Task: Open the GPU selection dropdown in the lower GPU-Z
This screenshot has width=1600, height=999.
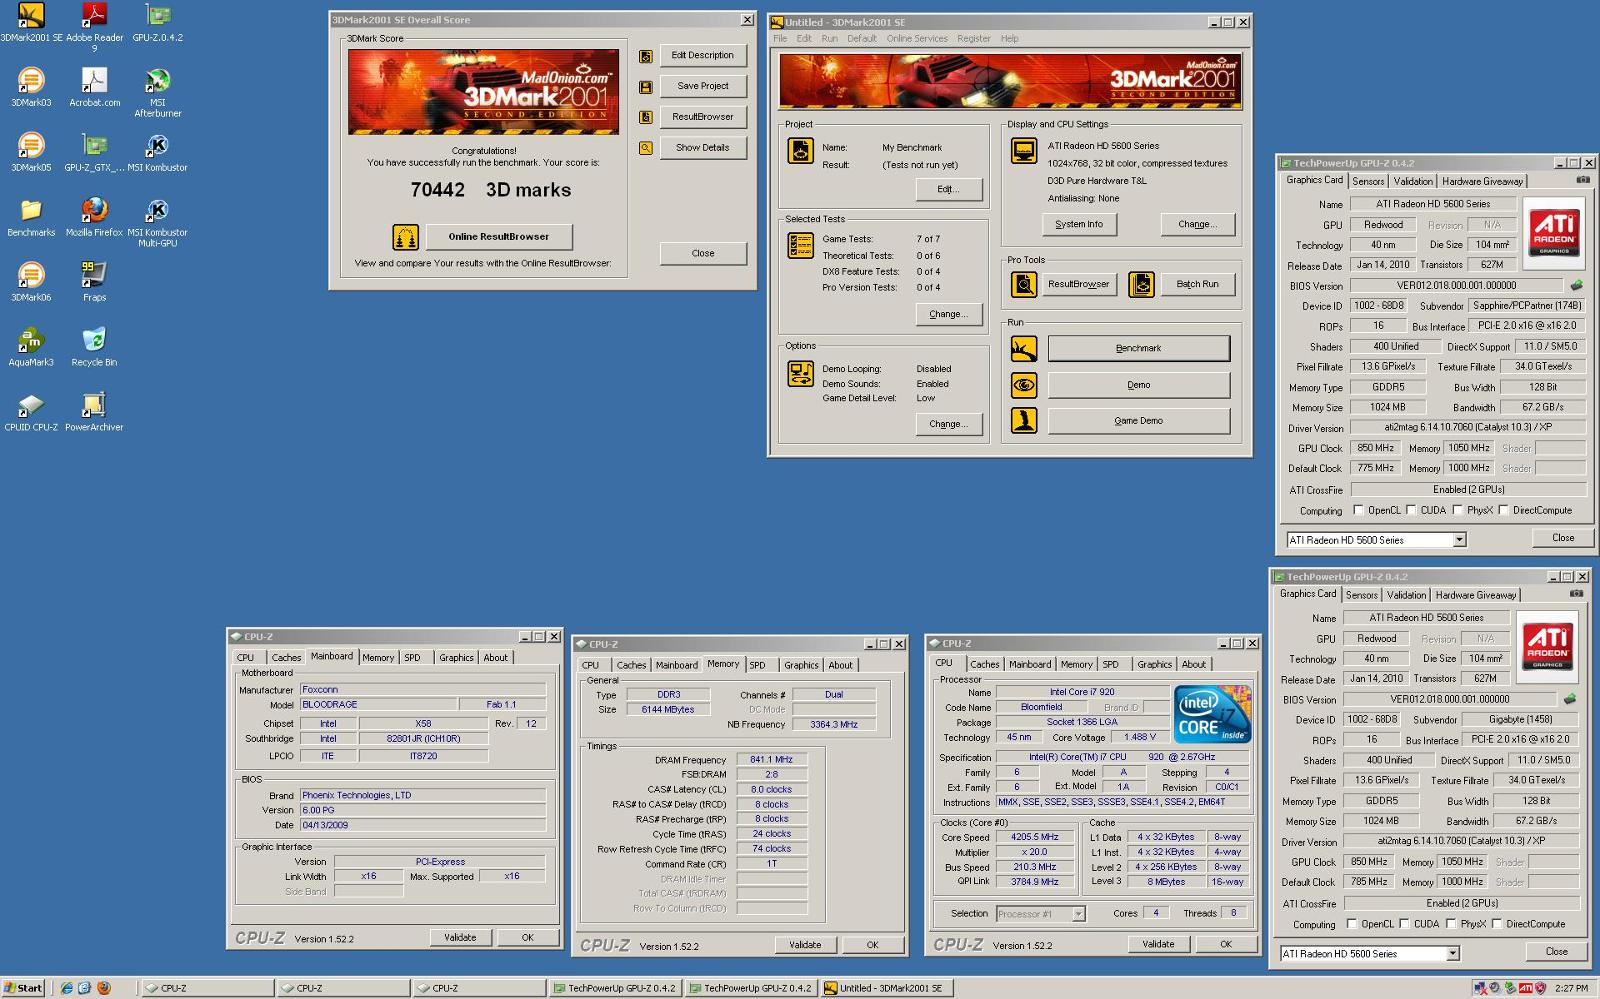Action: [x=1453, y=954]
